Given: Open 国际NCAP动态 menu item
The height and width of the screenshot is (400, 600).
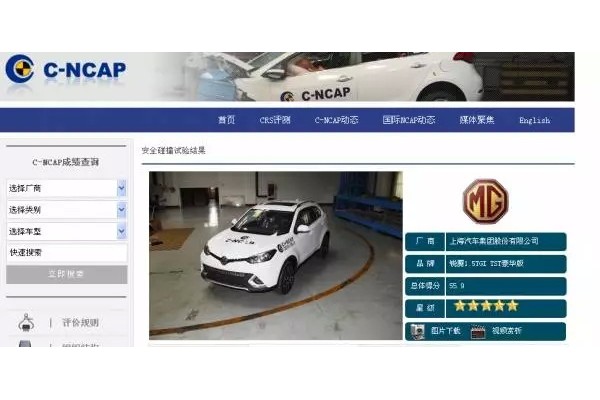Looking at the screenshot, I should click(x=409, y=120).
